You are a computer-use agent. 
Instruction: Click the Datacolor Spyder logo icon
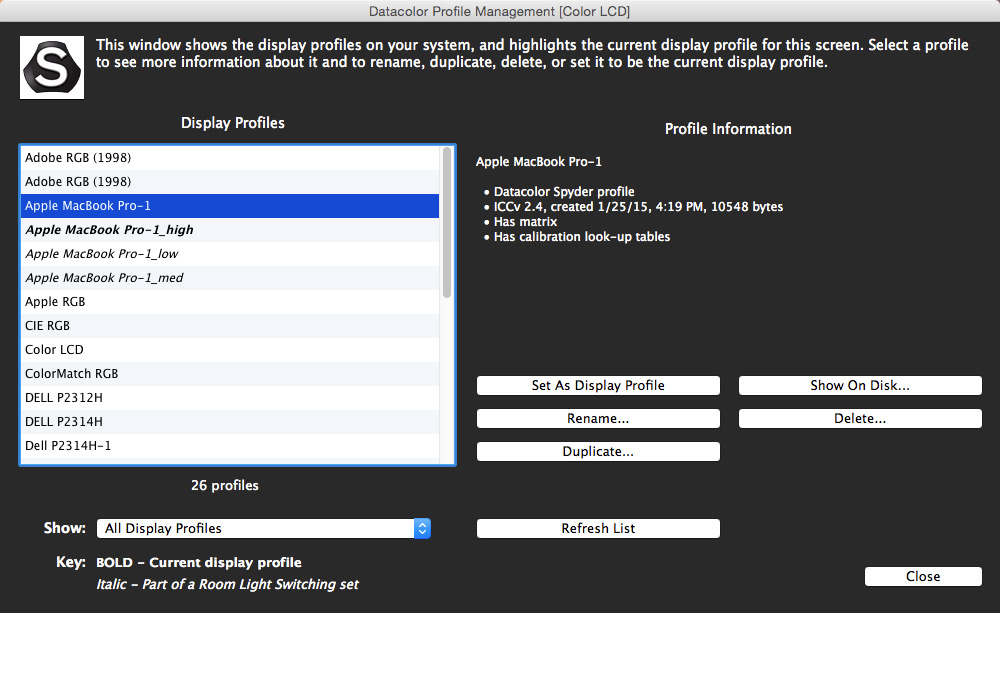[52, 68]
